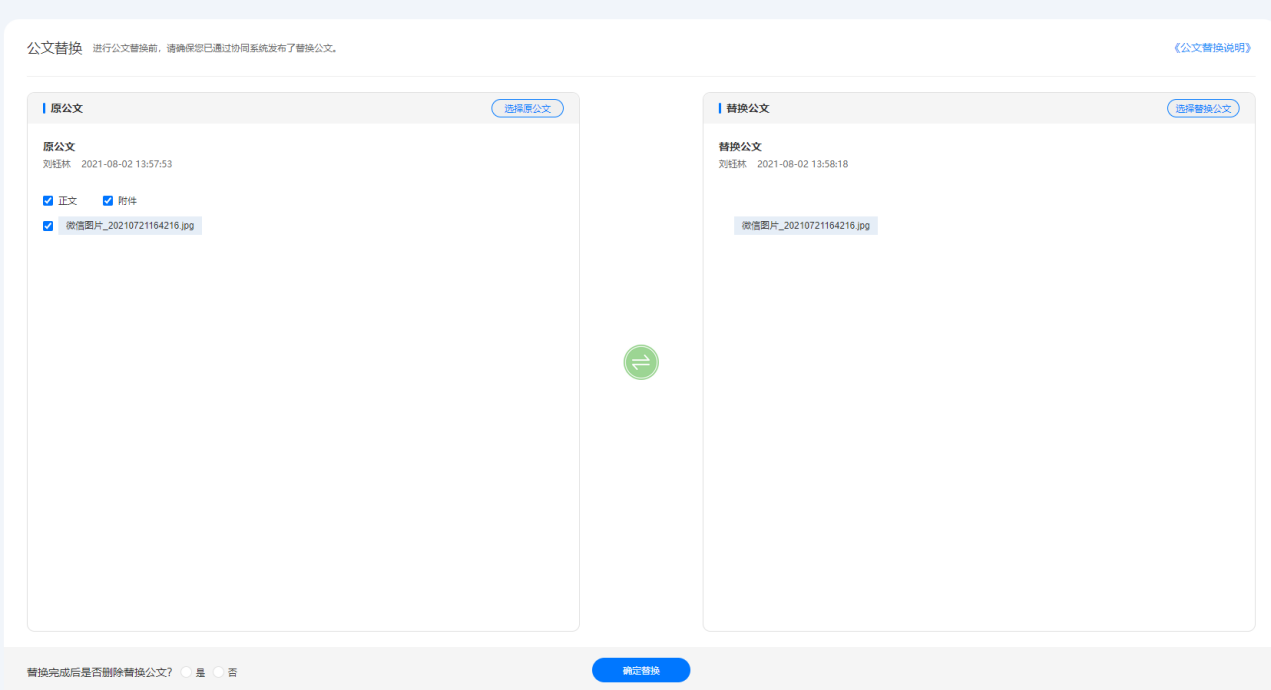The image size is (1271, 690).
Task: Click the 13:58:18 timestamp in the right panel
Action: pyautogui.click(x=803, y=164)
